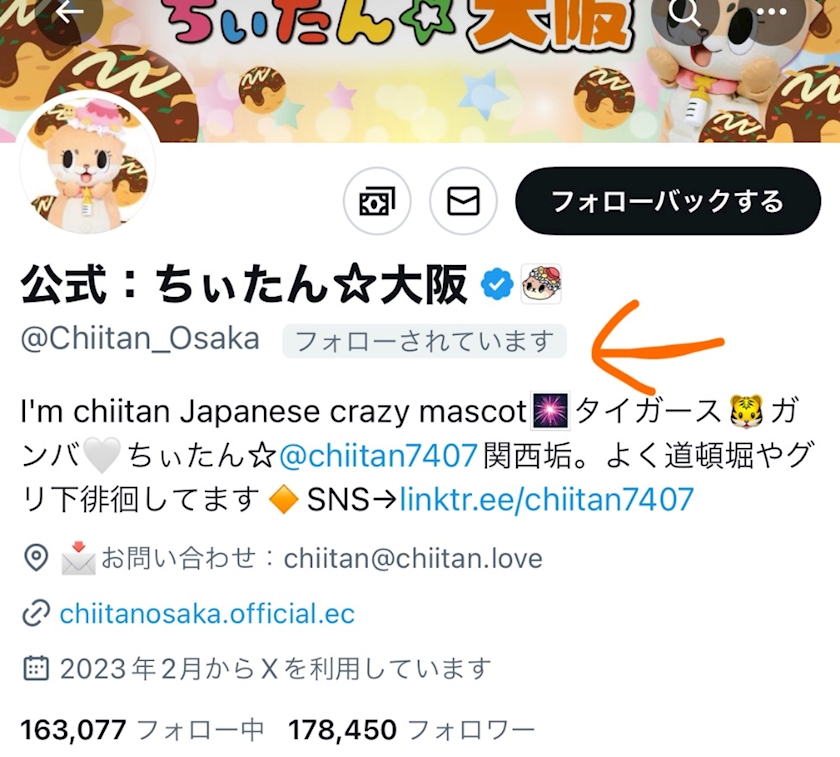The width and height of the screenshot is (840, 757).
Task: Open the three-dot more options menu
Action: point(772,12)
